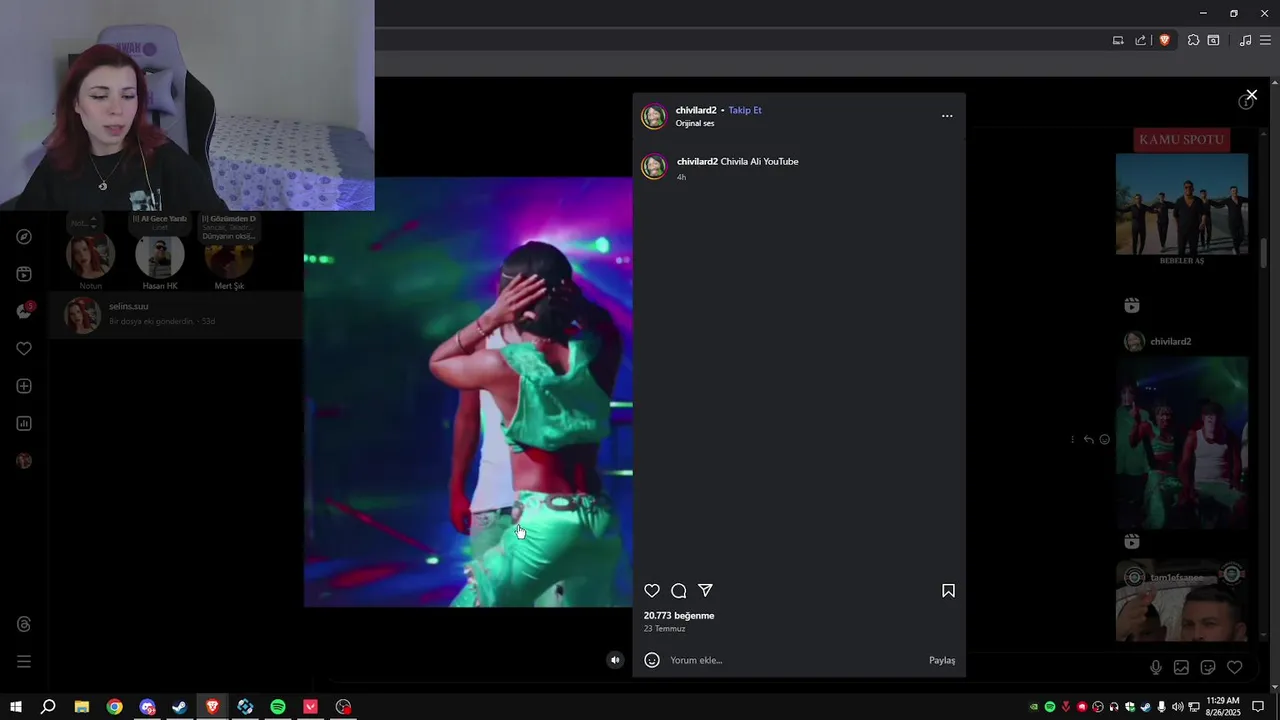React to message with emoji icon
This screenshot has width=1280, height=720.
coord(1104,439)
